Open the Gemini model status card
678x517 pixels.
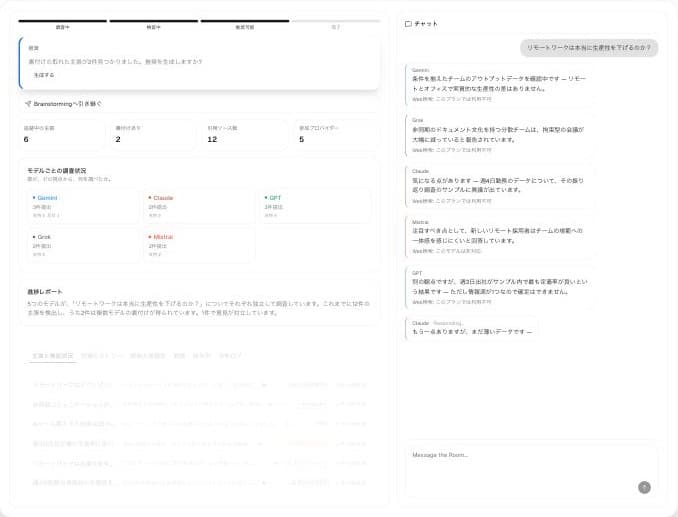pyautogui.click(x=83, y=206)
